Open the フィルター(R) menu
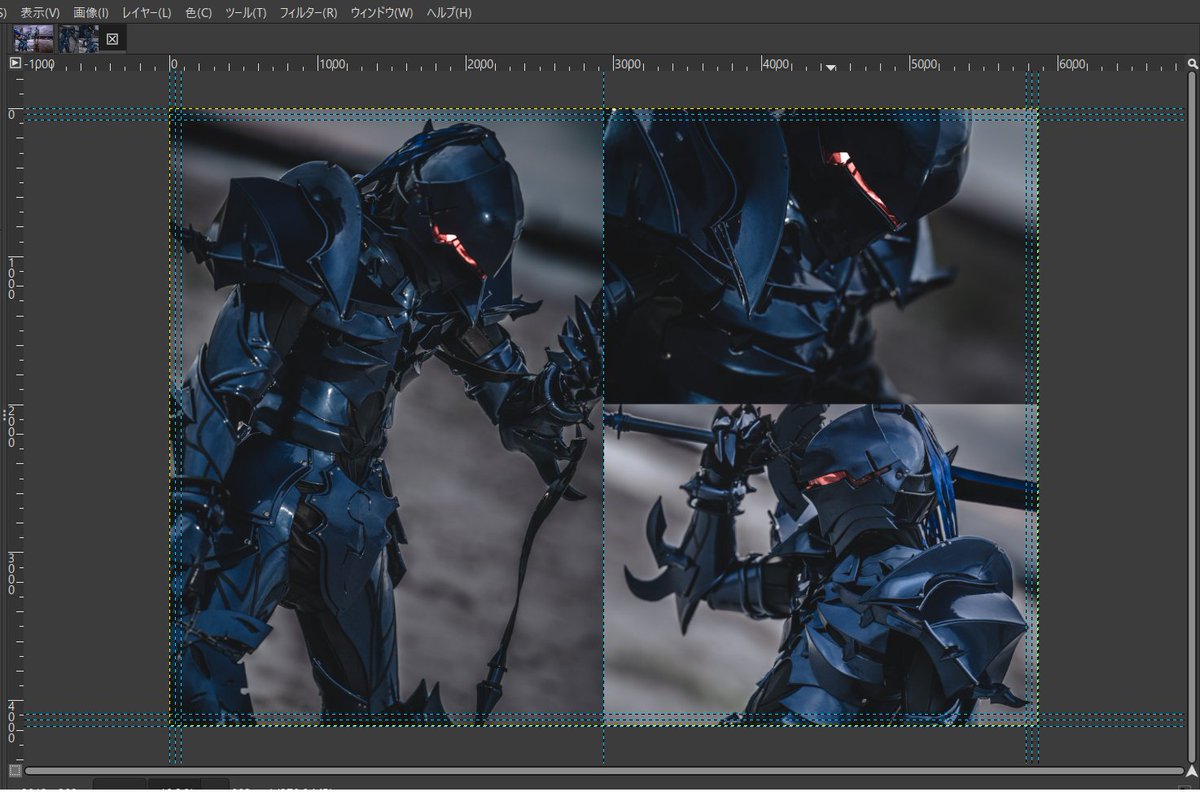Screen dimensions: 1200x792 tap(308, 12)
